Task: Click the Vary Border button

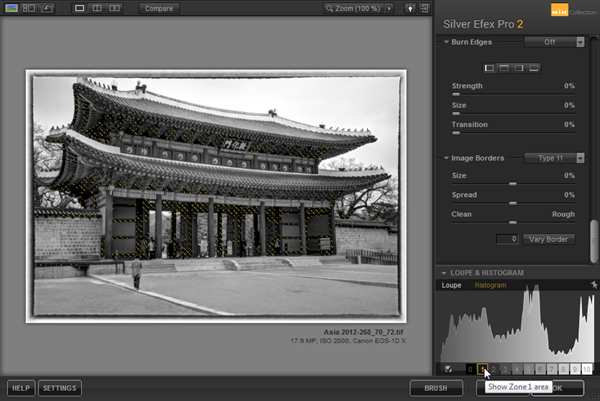Action: click(548, 239)
